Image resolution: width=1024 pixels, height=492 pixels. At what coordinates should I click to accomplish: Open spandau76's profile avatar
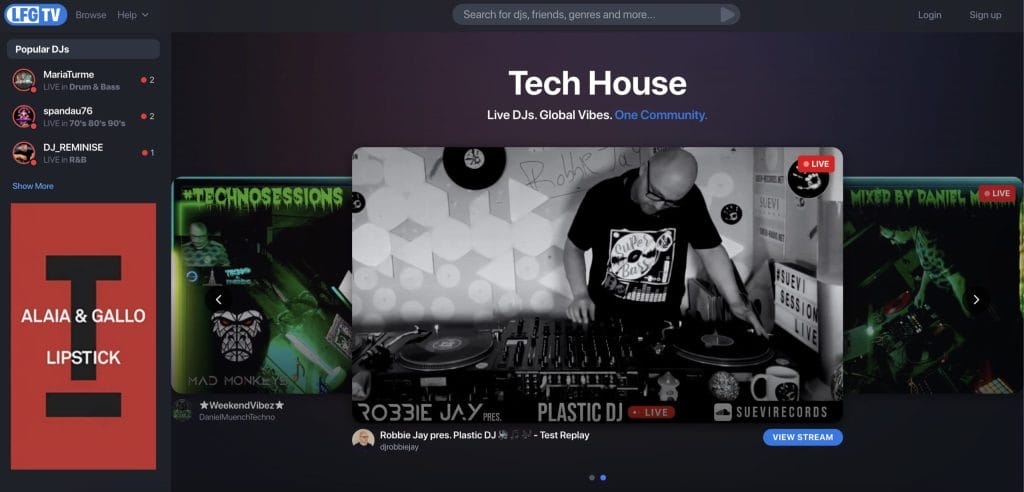(x=24, y=116)
